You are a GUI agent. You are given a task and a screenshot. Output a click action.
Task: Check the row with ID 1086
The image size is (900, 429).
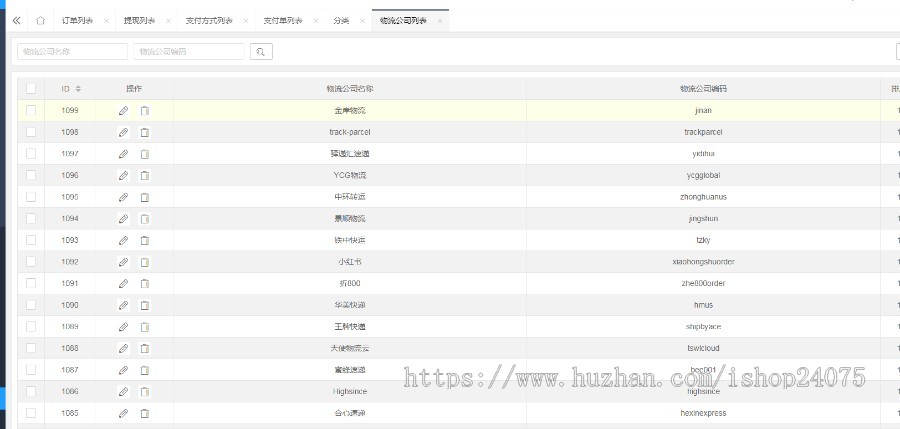click(x=31, y=391)
